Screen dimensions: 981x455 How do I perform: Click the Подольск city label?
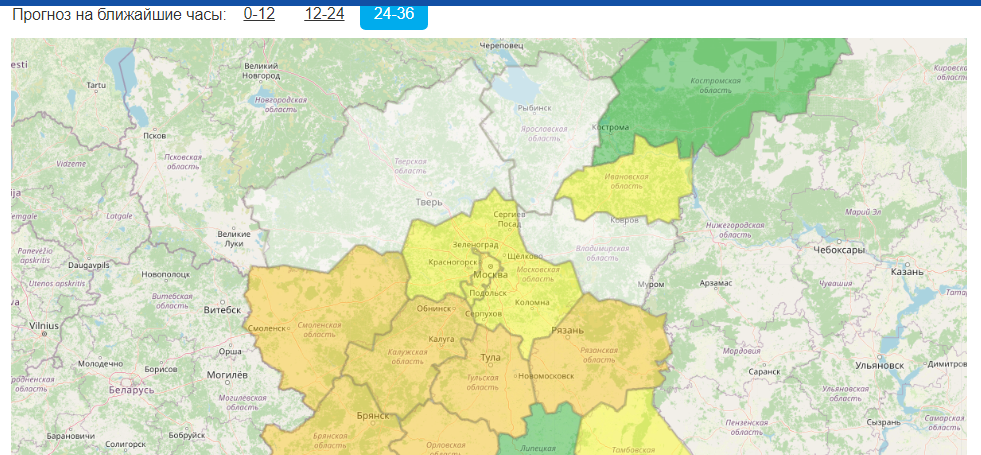[487, 292]
